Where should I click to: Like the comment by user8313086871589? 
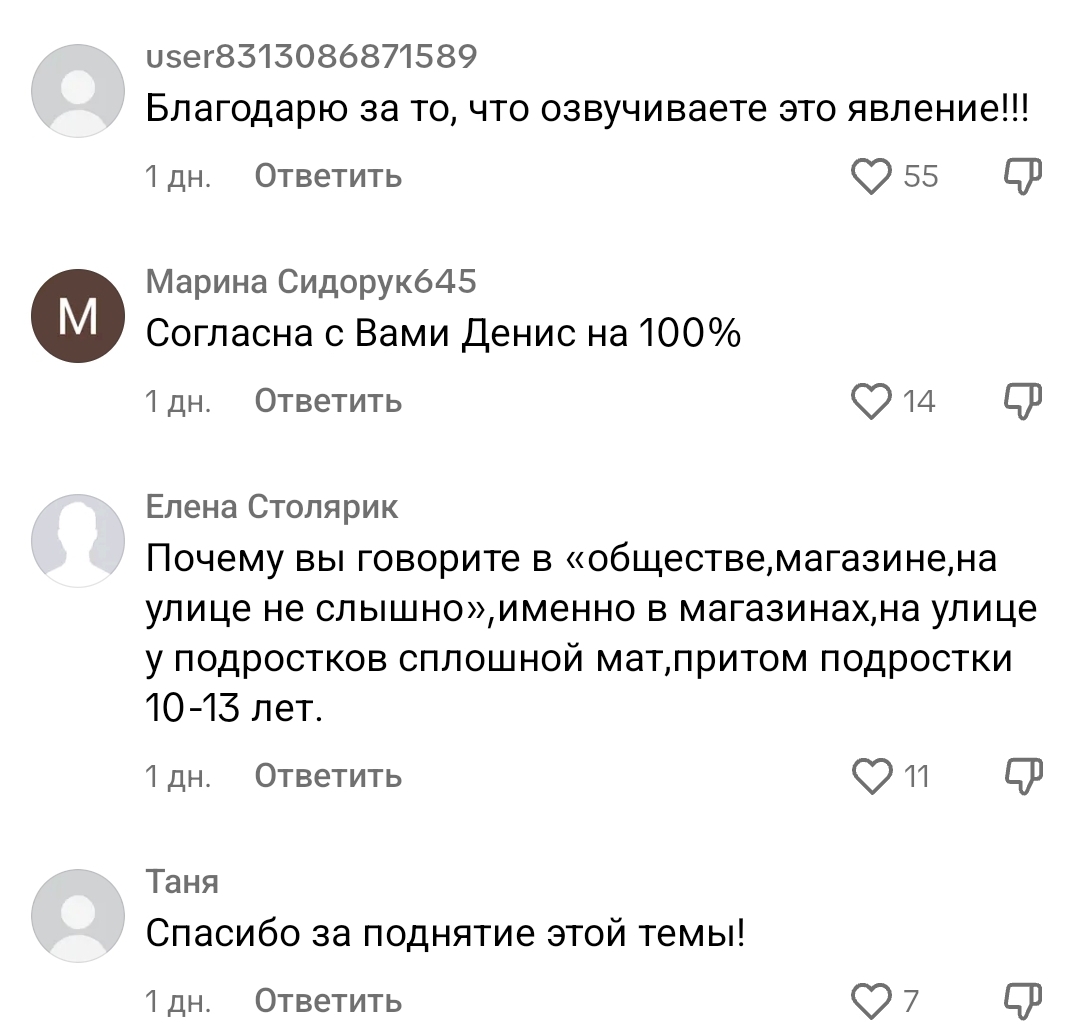tap(871, 177)
